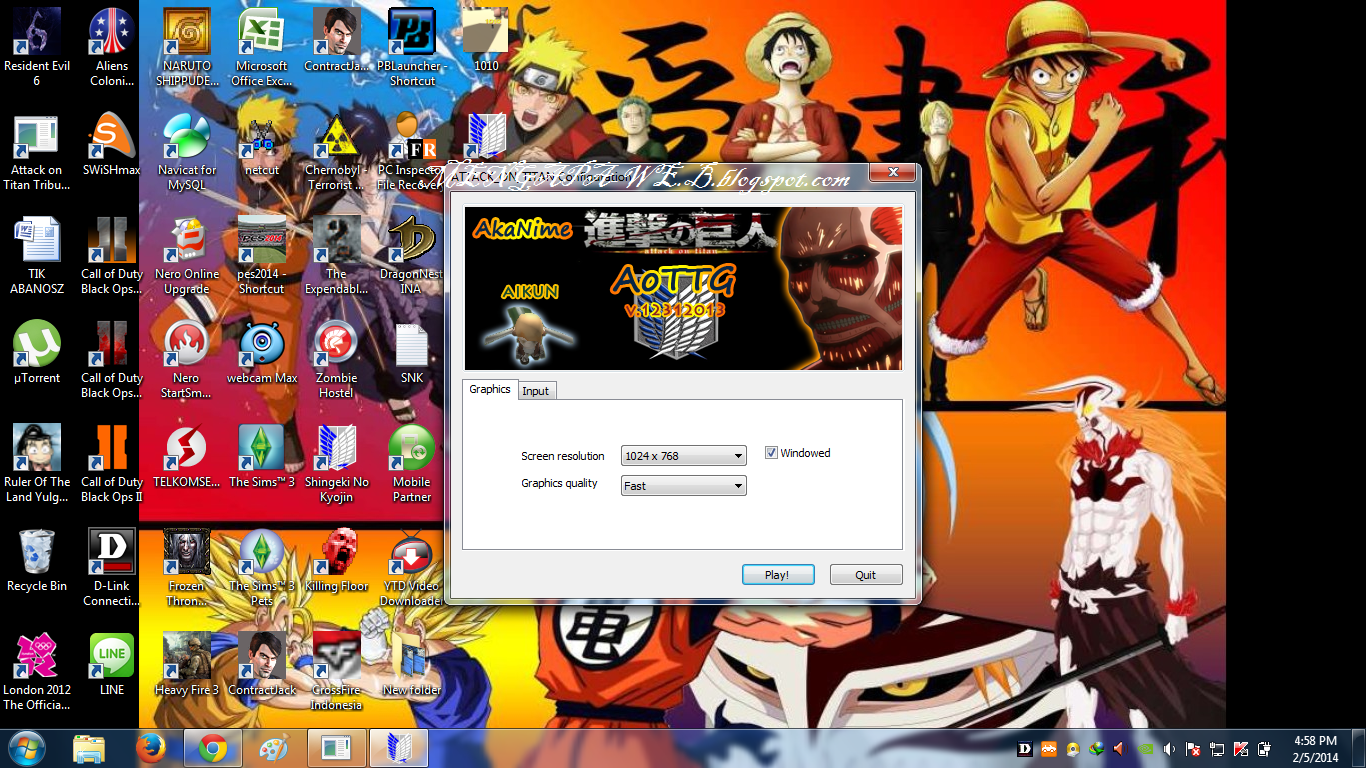The image size is (1366, 768).
Task: Launch Heavy Fire 3 from desktop
Action: click(187, 665)
